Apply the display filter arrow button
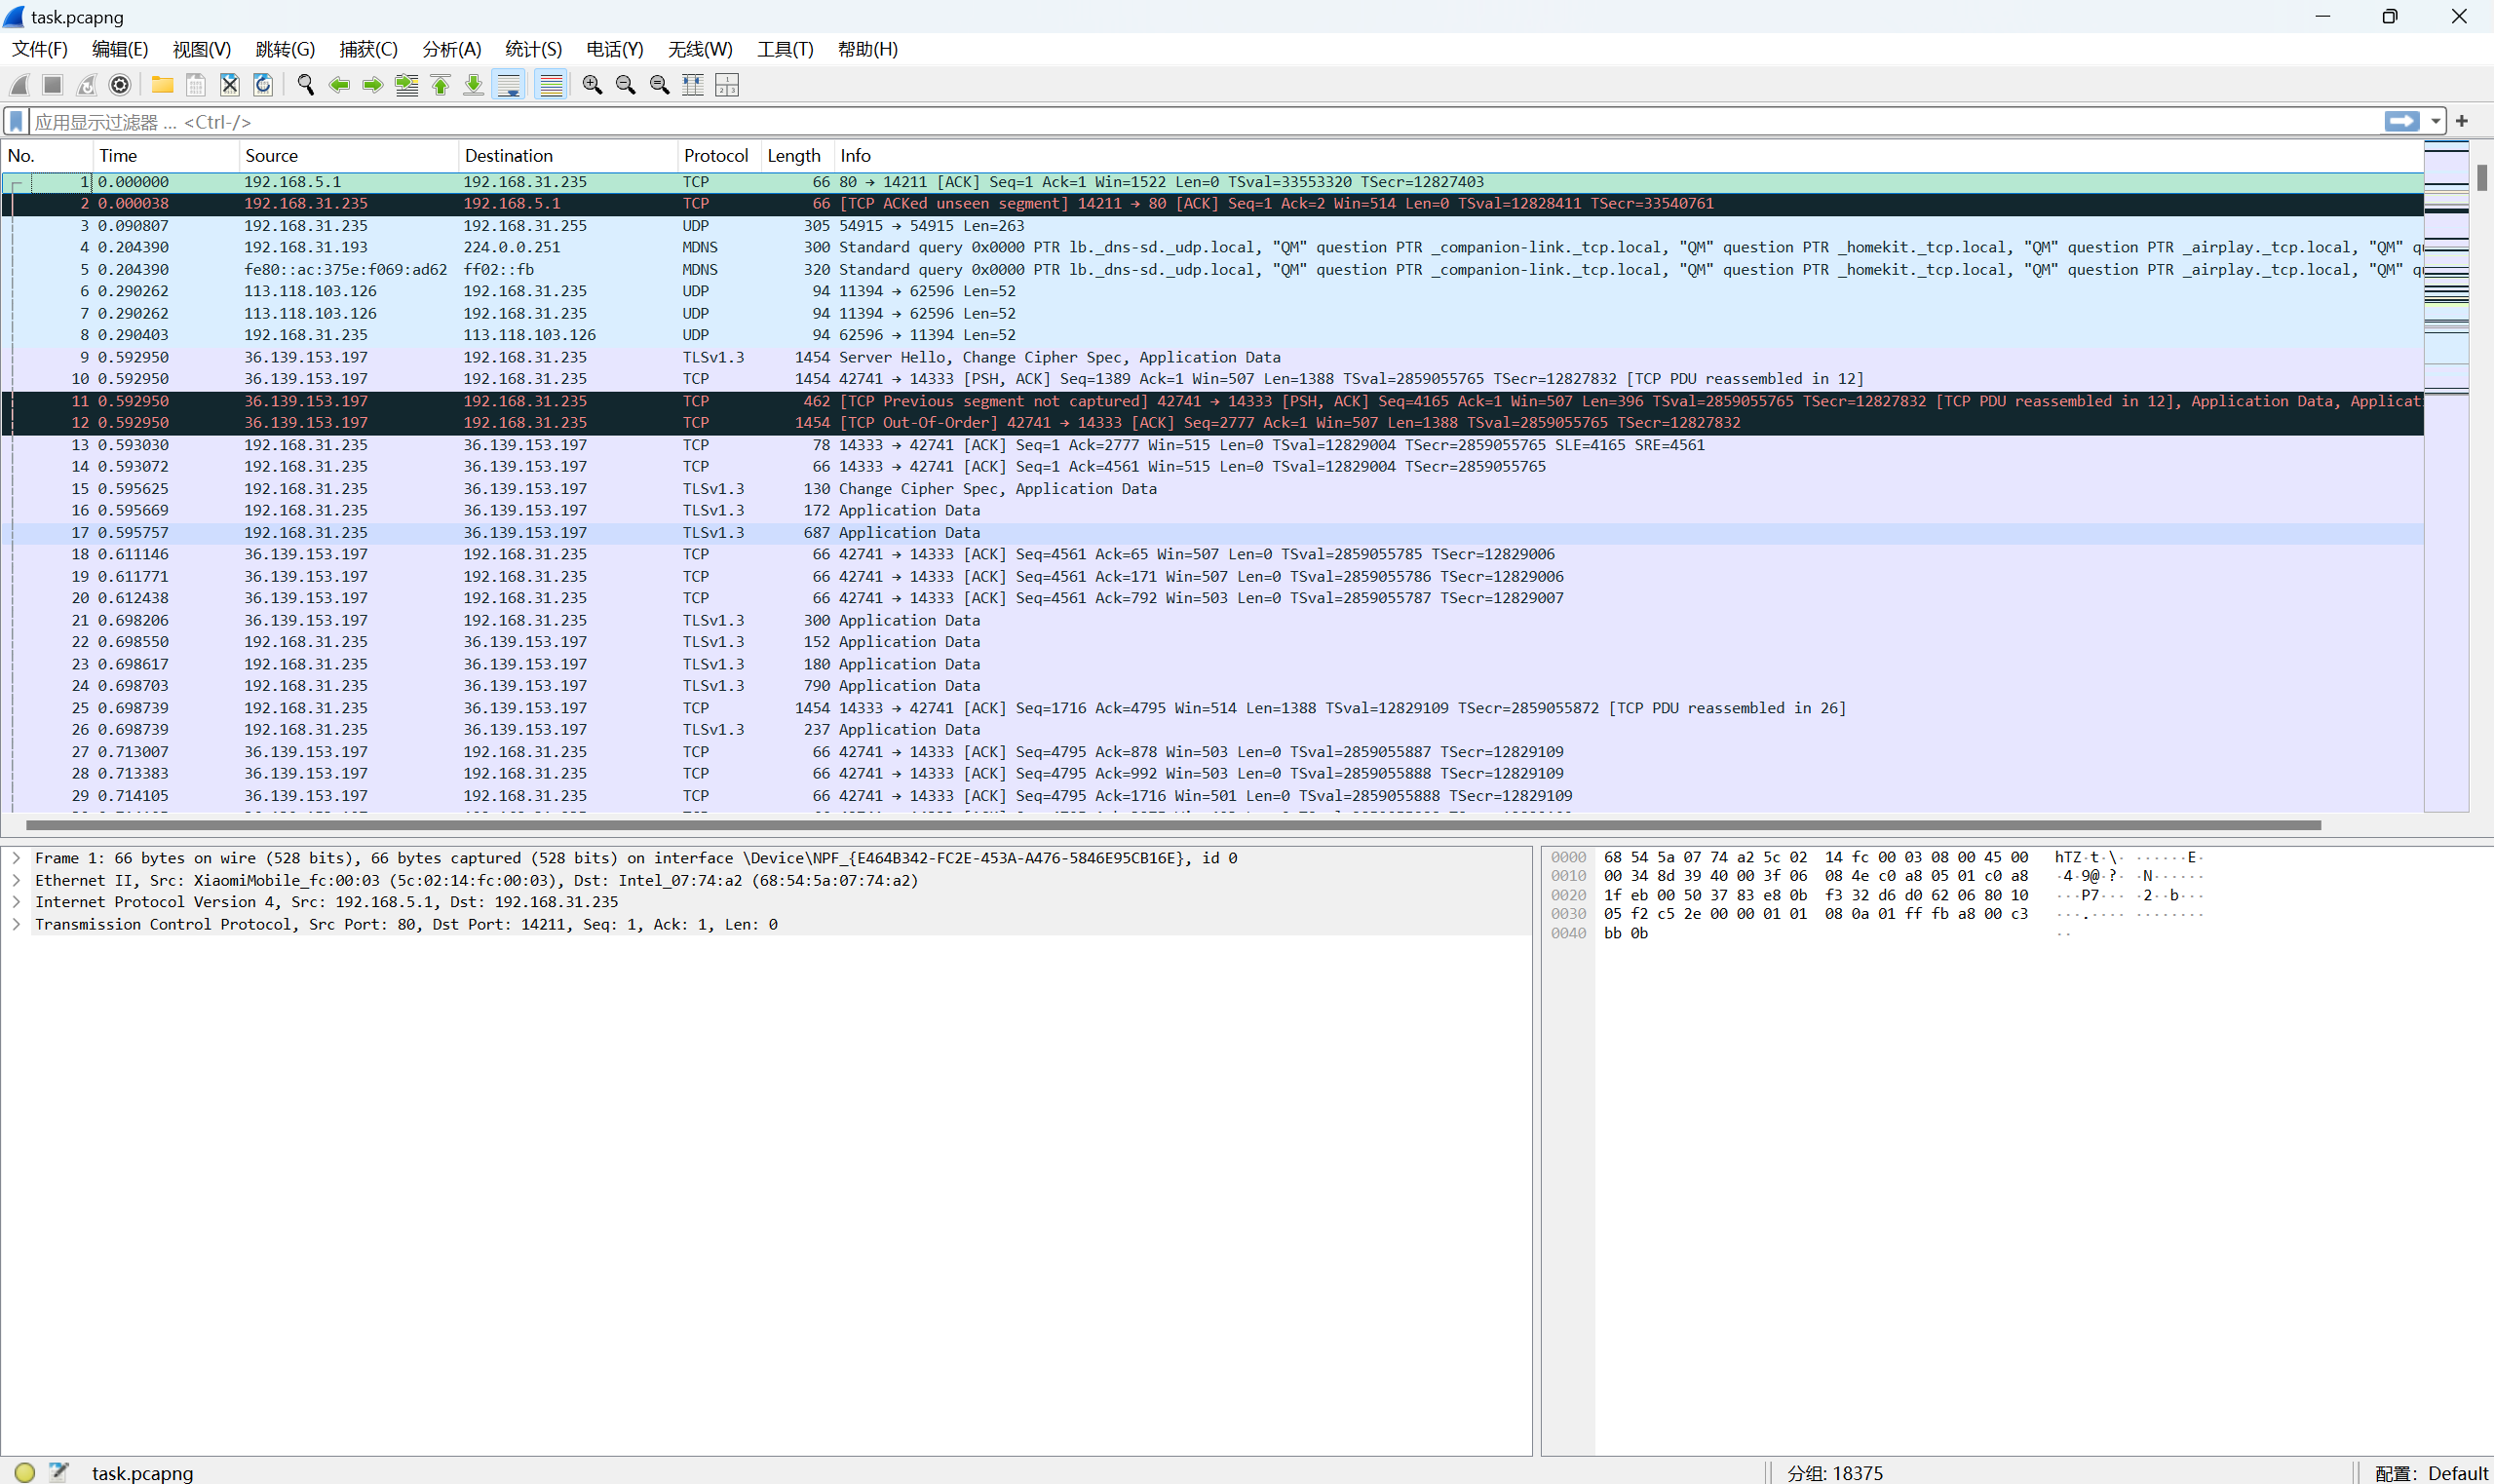Viewport: 2494px width, 1484px height. pyautogui.click(x=2401, y=121)
